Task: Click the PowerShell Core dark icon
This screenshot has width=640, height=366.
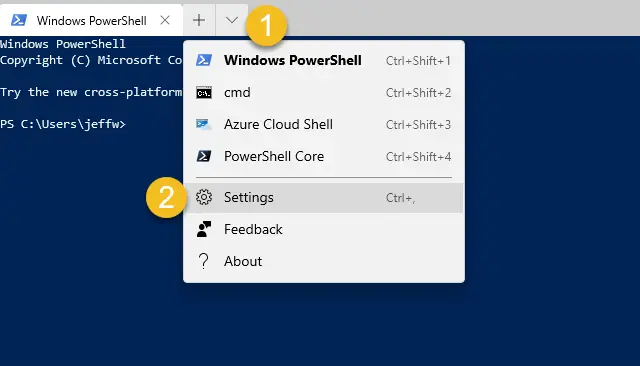Action: tap(204, 156)
